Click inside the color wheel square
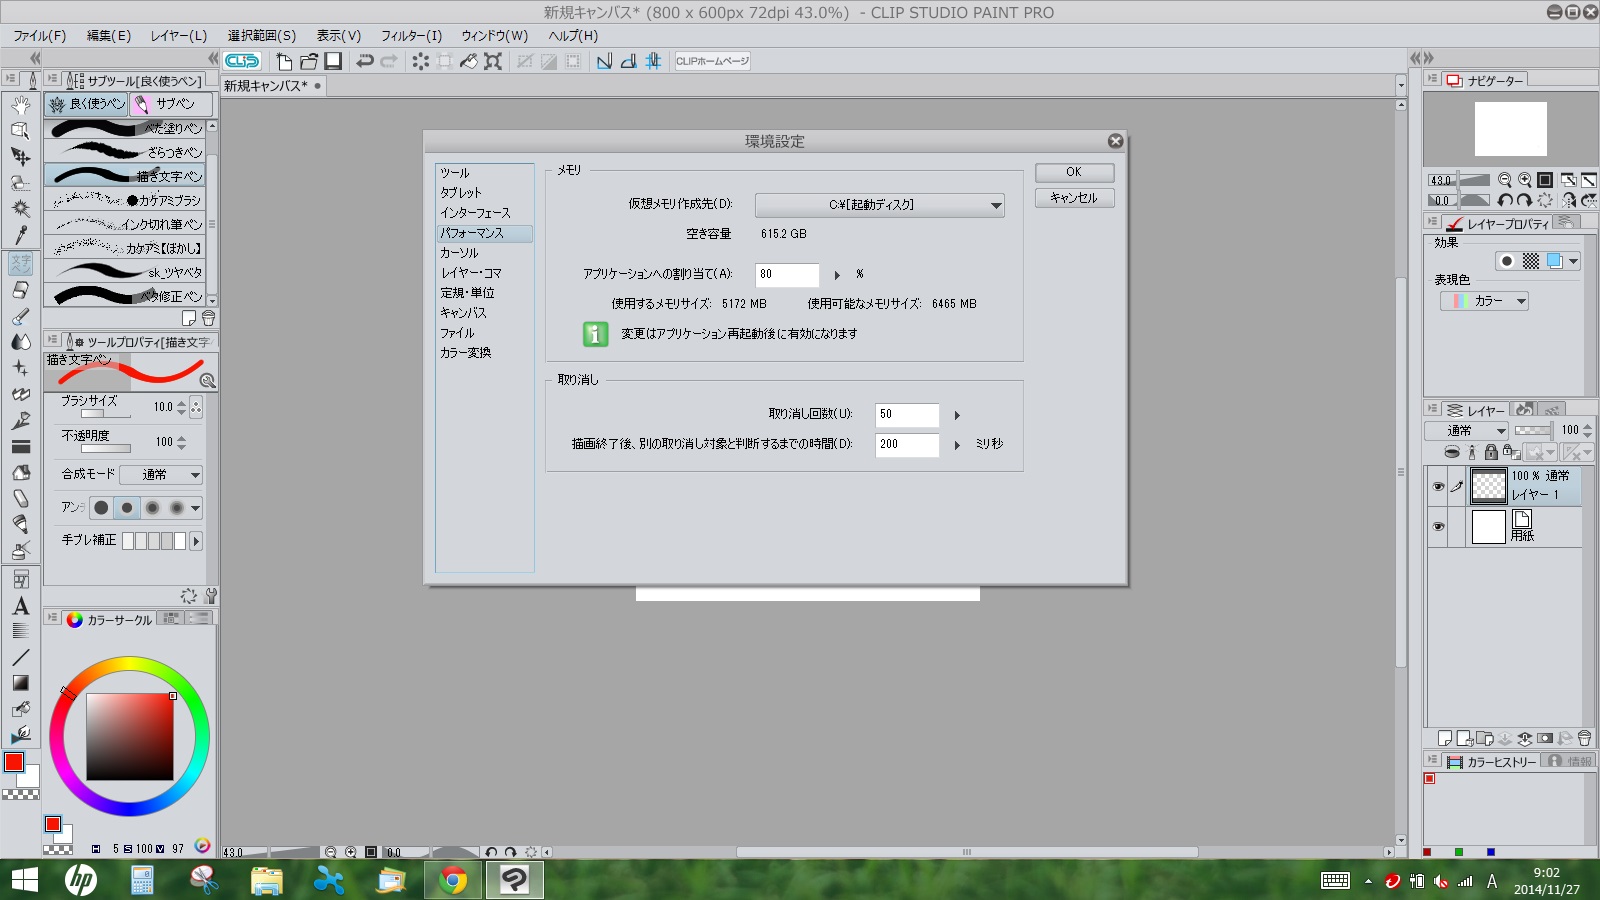 pos(130,737)
